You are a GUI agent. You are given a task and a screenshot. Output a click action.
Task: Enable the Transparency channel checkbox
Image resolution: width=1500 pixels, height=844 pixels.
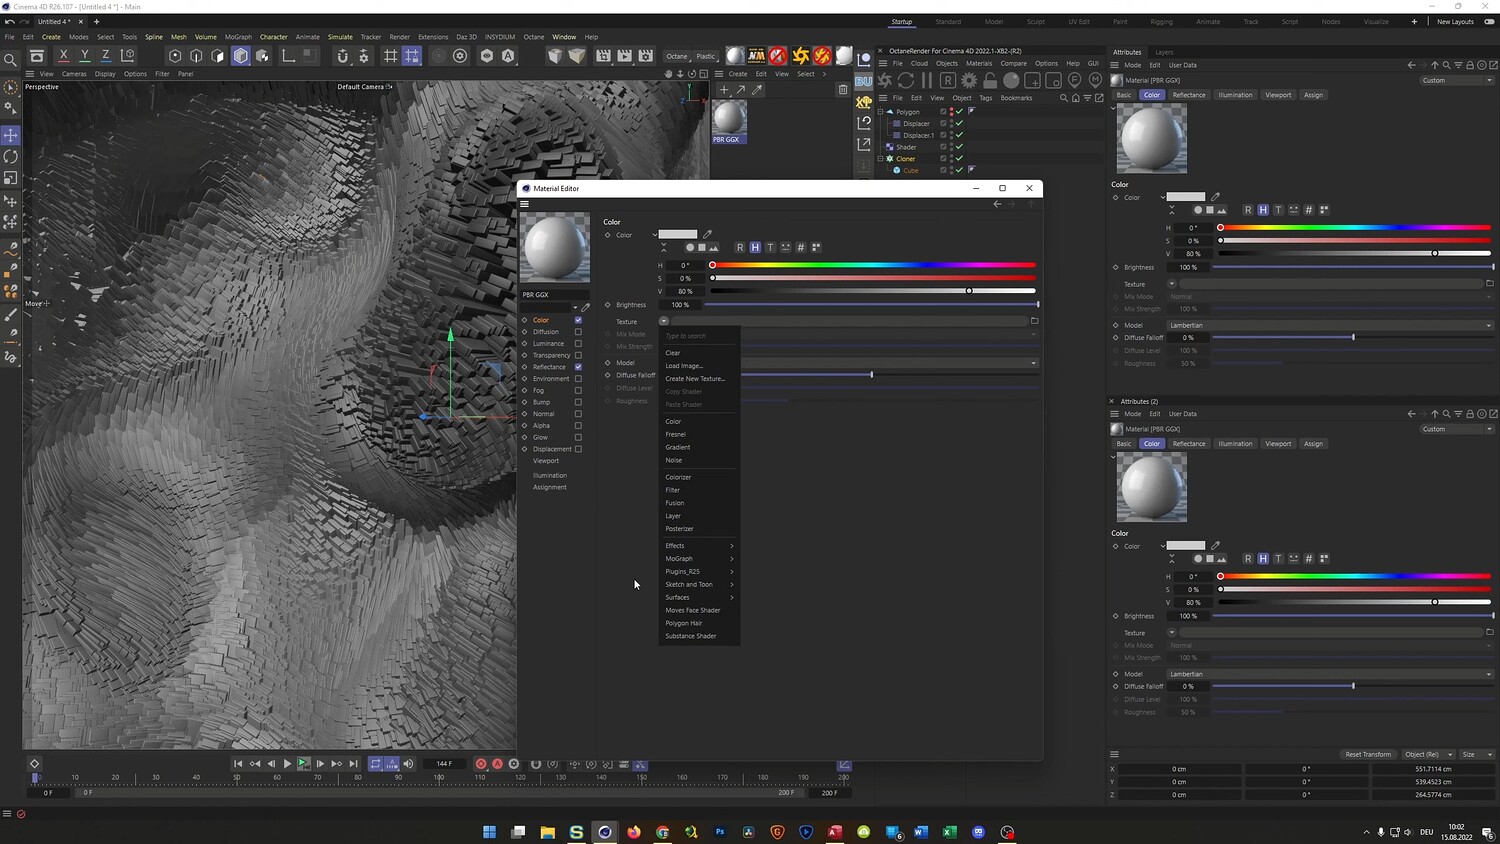coord(578,355)
